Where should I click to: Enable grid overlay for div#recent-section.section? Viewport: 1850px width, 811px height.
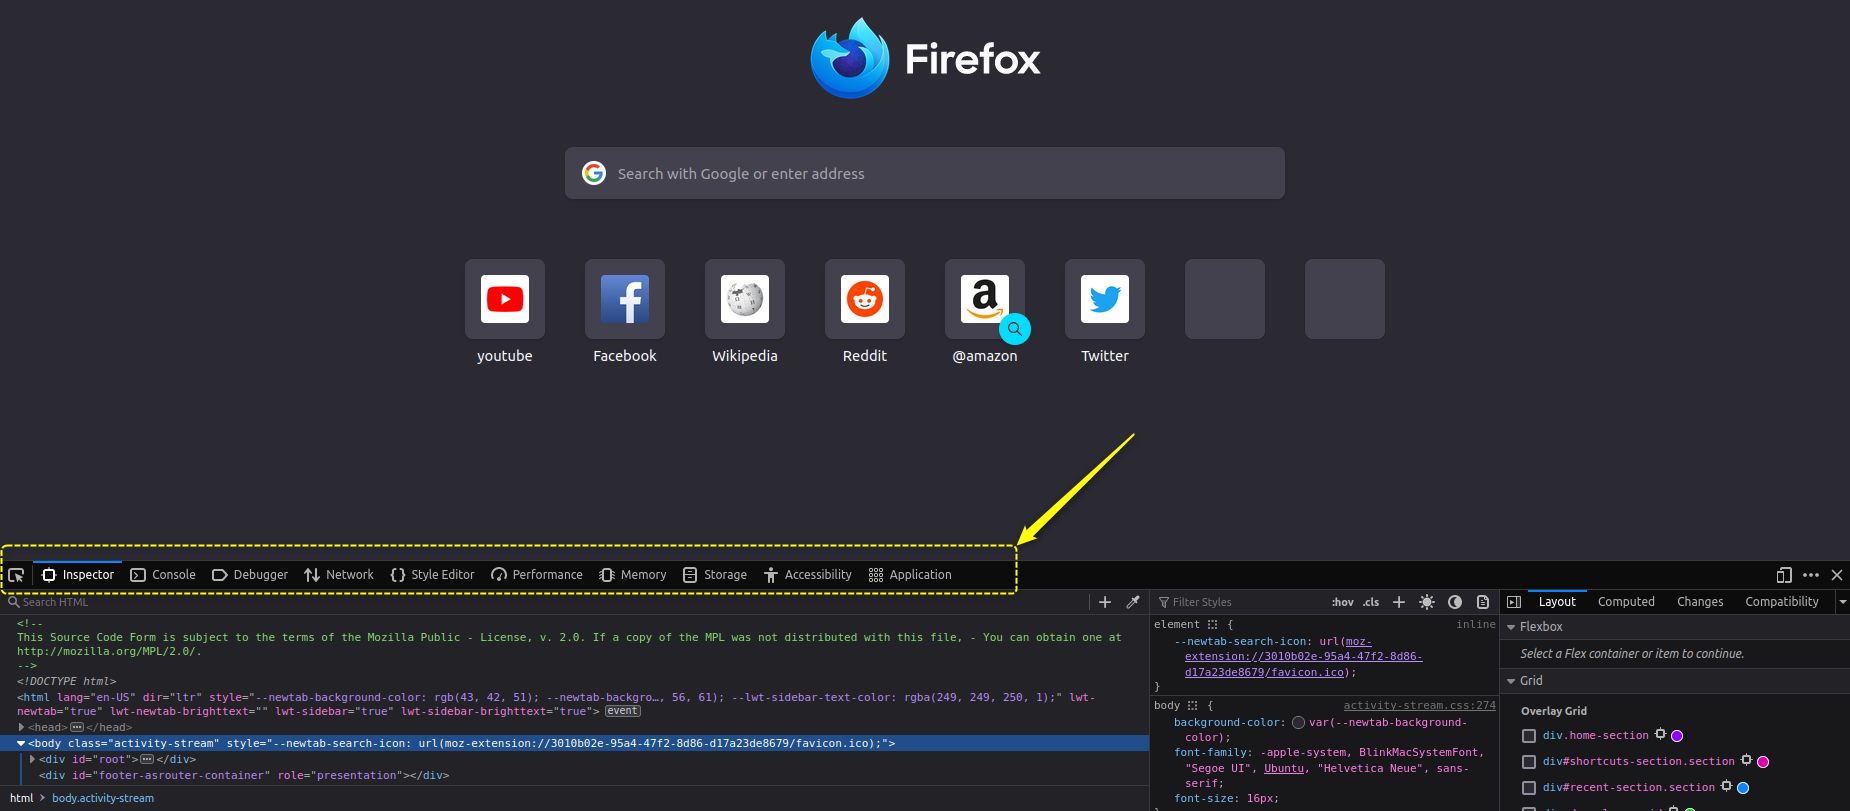click(1529, 788)
